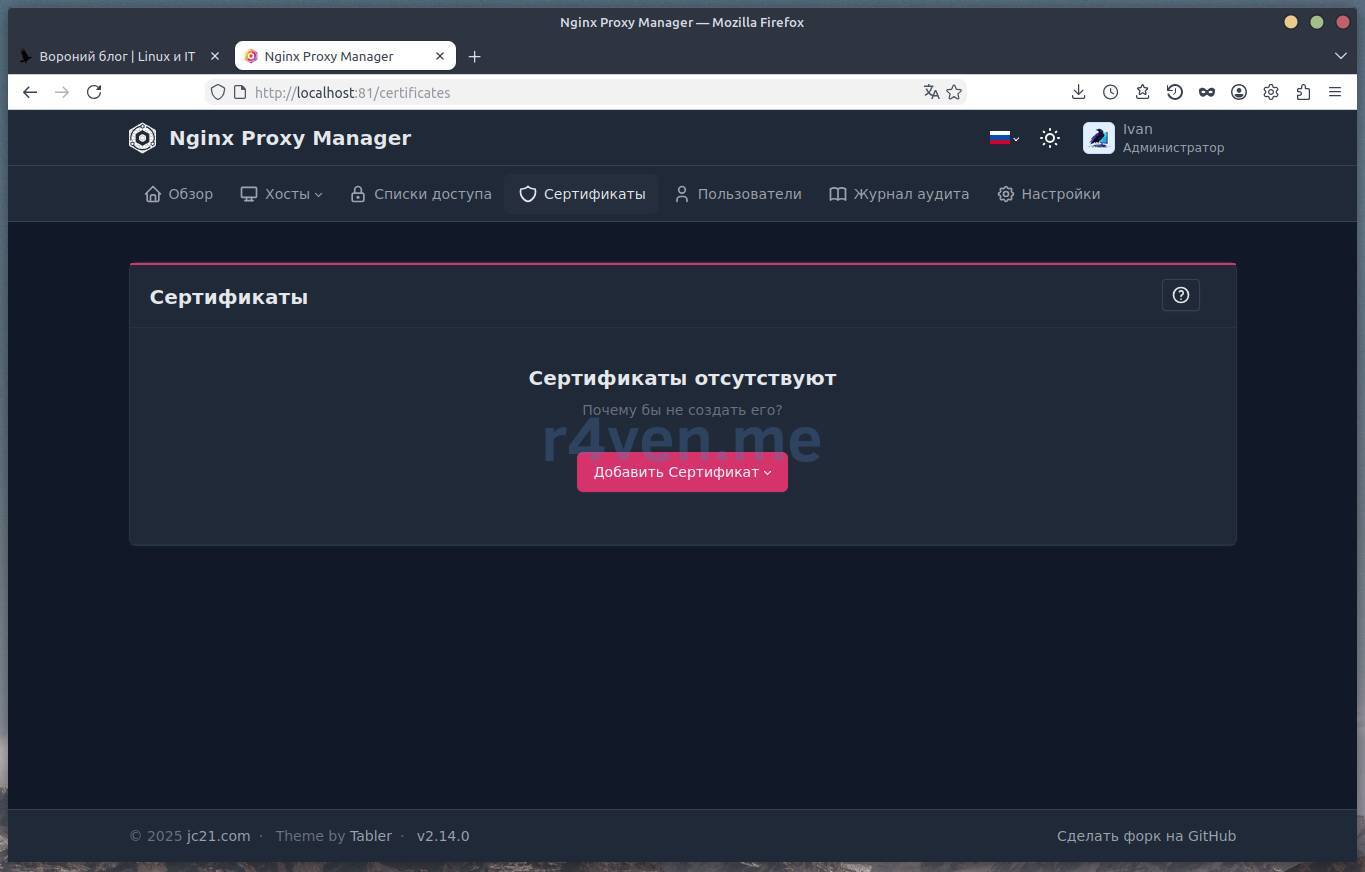Open the Russian flag language dropdown
Viewport: 1365px width, 872px height.
pos(1003,139)
